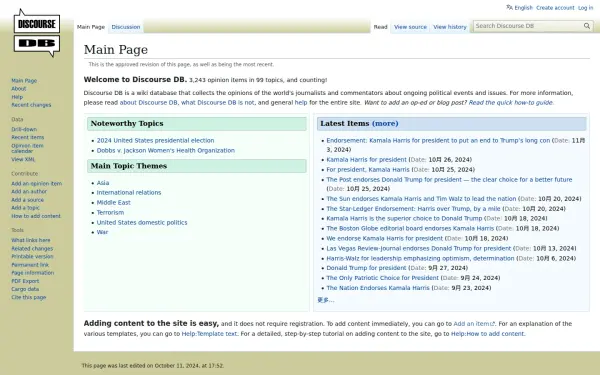Open Help:How to add content link
The image size is (600, 375).
(488, 334)
